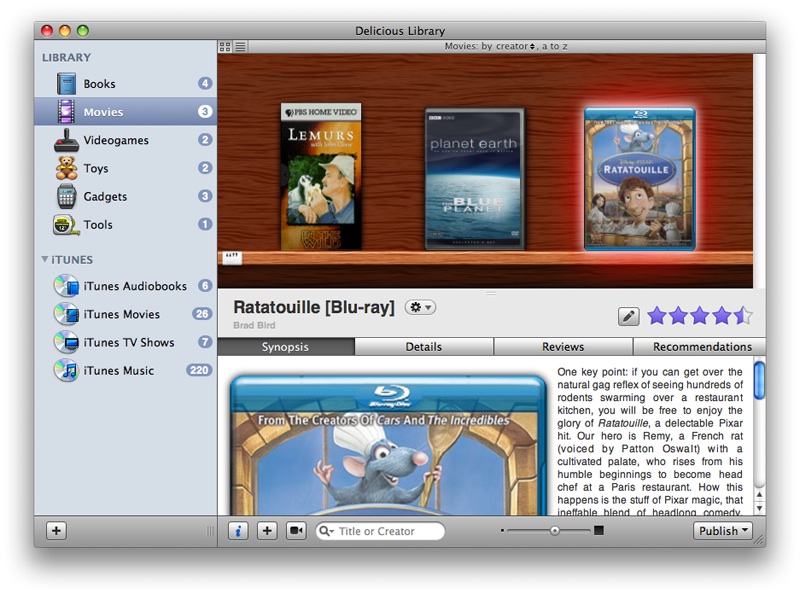This screenshot has width=800, height=594.
Task: Set rating using the first star
Action: tap(657, 316)
